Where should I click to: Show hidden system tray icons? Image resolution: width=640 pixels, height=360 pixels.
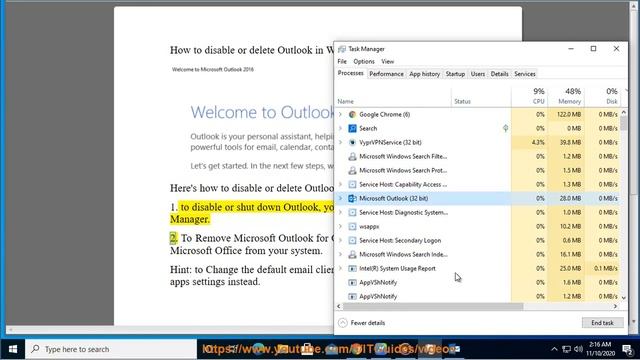[x=554, y=349]
